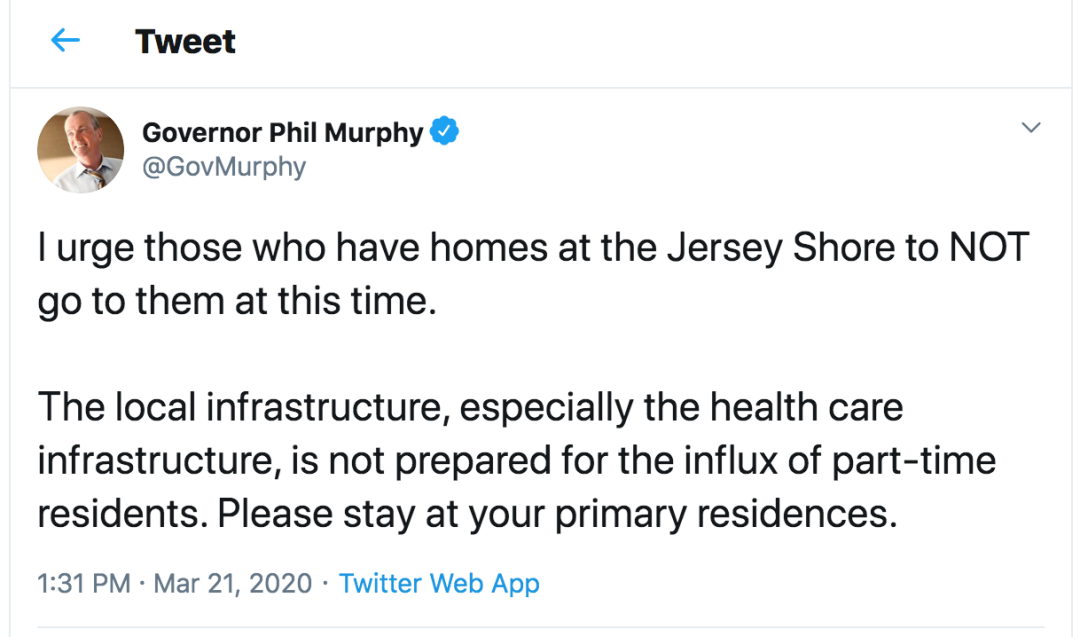This screenshot has width=1080, height=637.
Task: Click the 1:31 PM timestamp
Action: click(83, 583)
